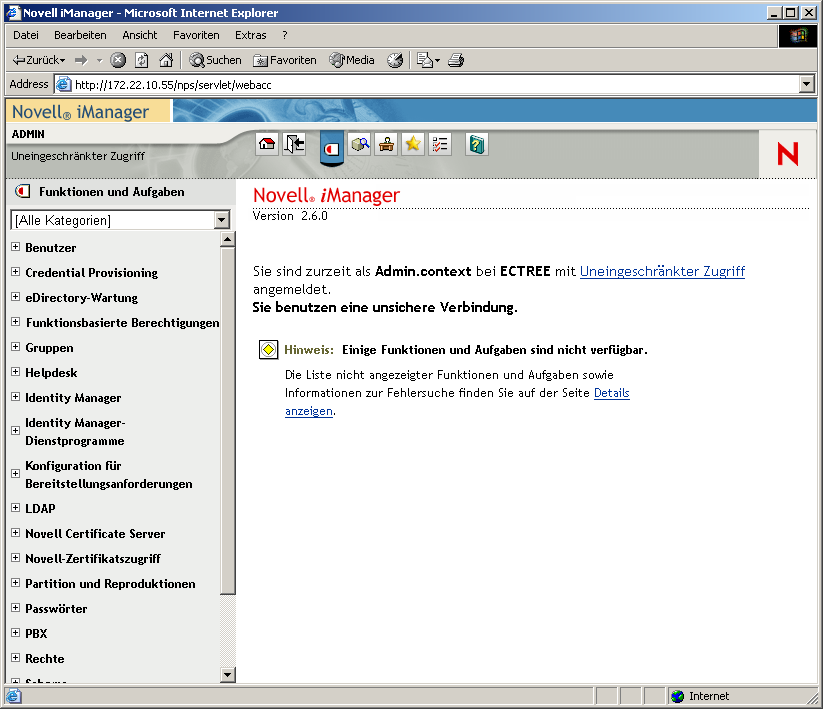
Task: Open the iManager Home view
Action: tap(266, 144)
